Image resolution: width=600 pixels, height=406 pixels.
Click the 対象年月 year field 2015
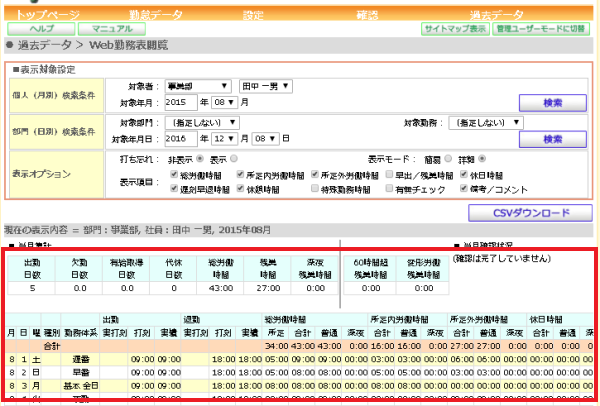pyautogui.click(x=181, y=102)
